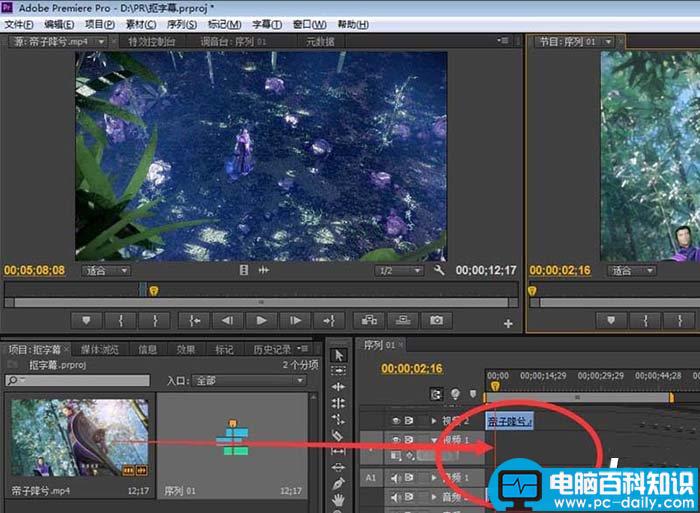Switch to 效果 tab
This screenshot has height=513, width=700.
click(x=186, y=350)
